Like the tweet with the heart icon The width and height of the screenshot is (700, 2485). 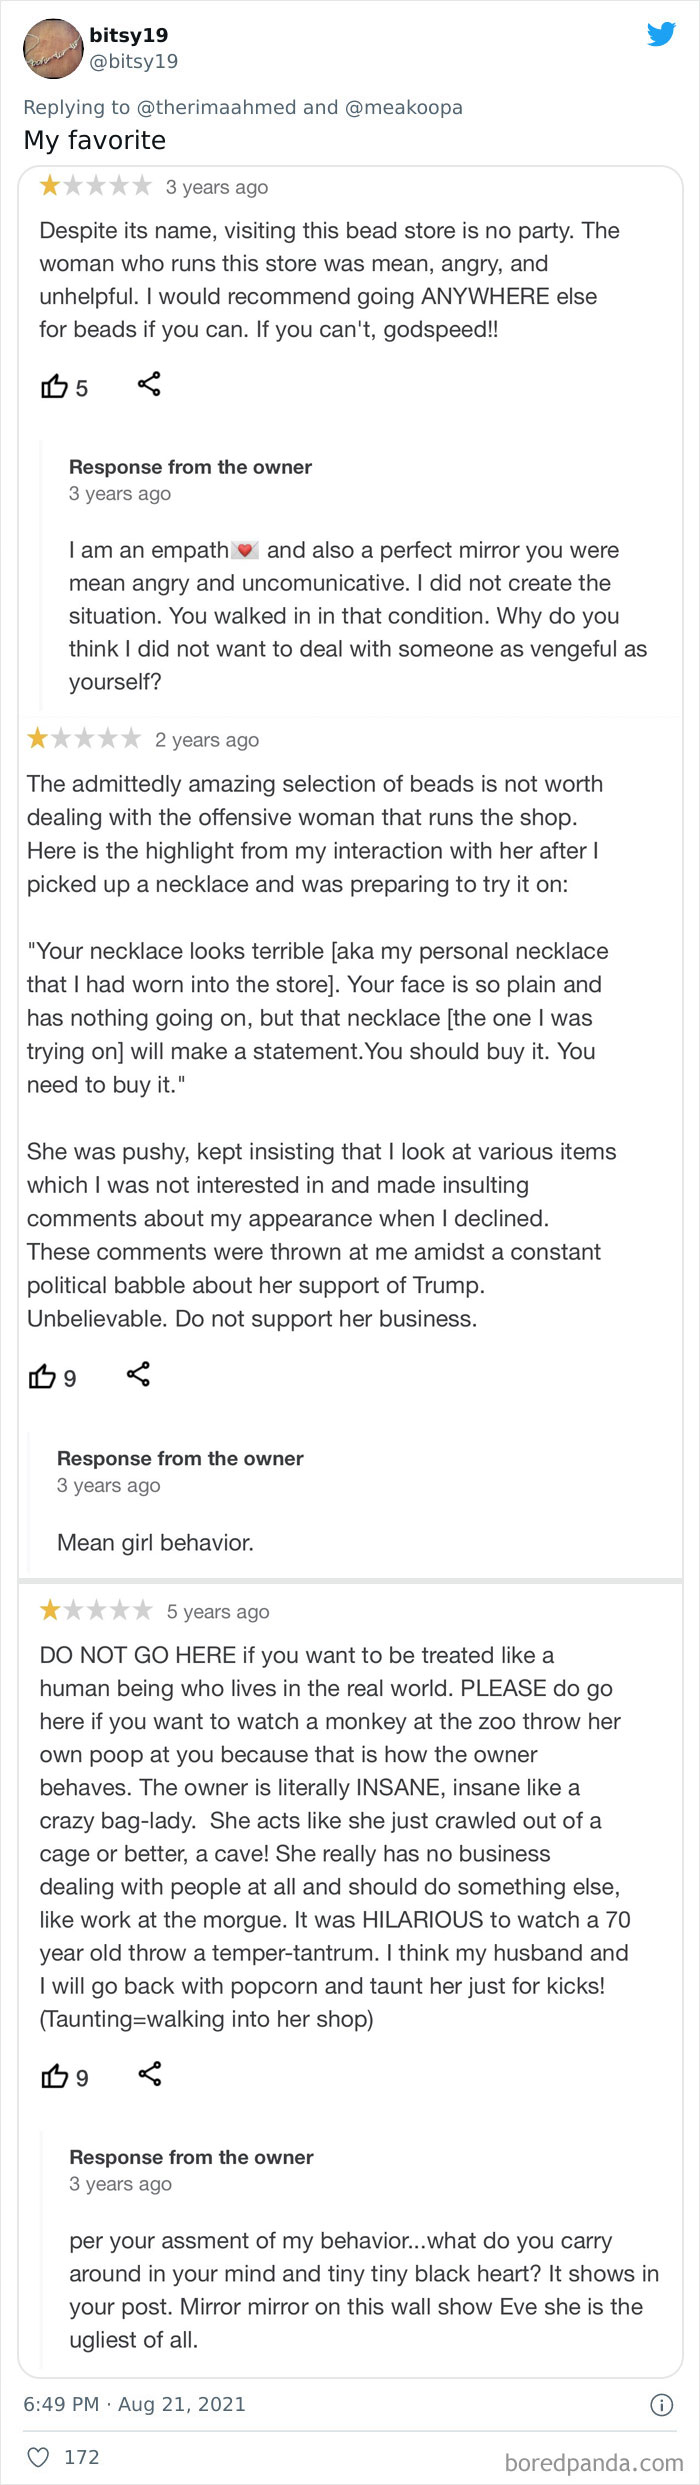[x=38, y=2457]
